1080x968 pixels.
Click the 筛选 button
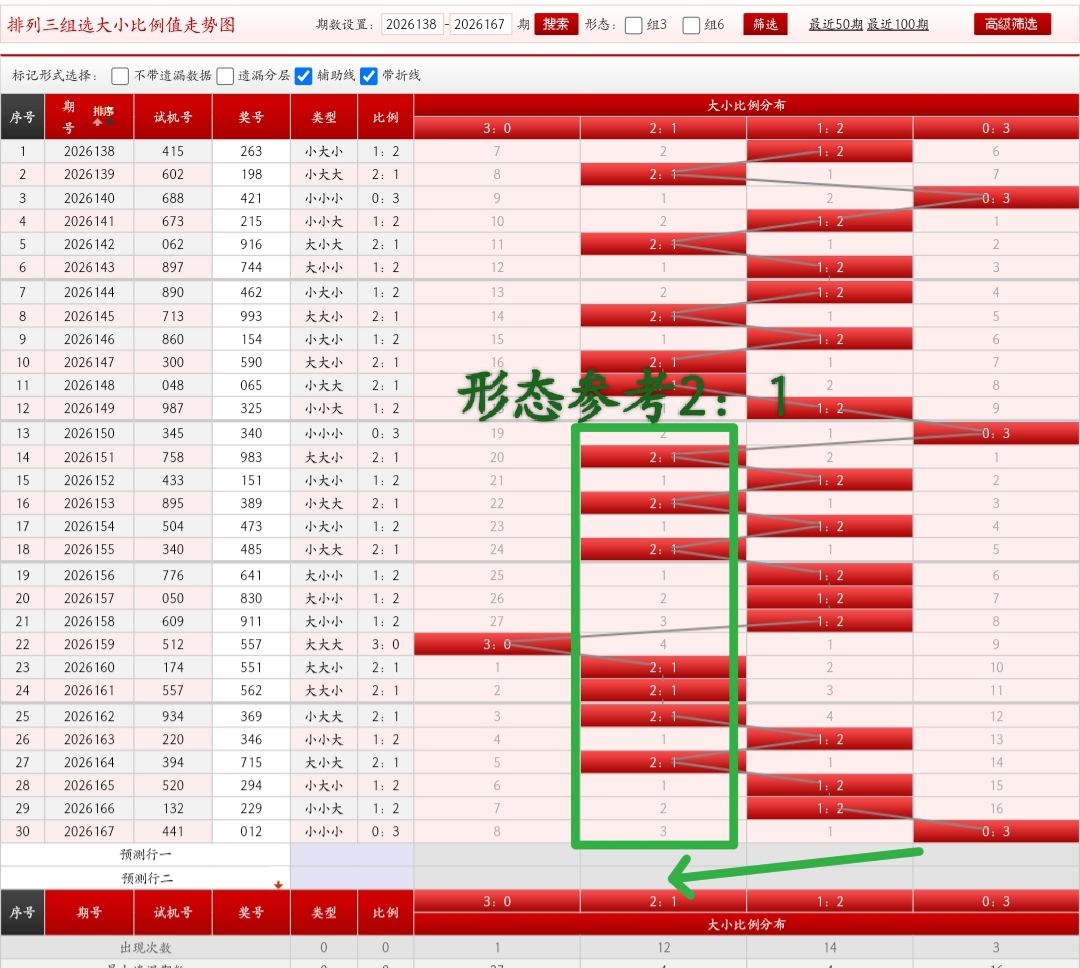[765, 24]
